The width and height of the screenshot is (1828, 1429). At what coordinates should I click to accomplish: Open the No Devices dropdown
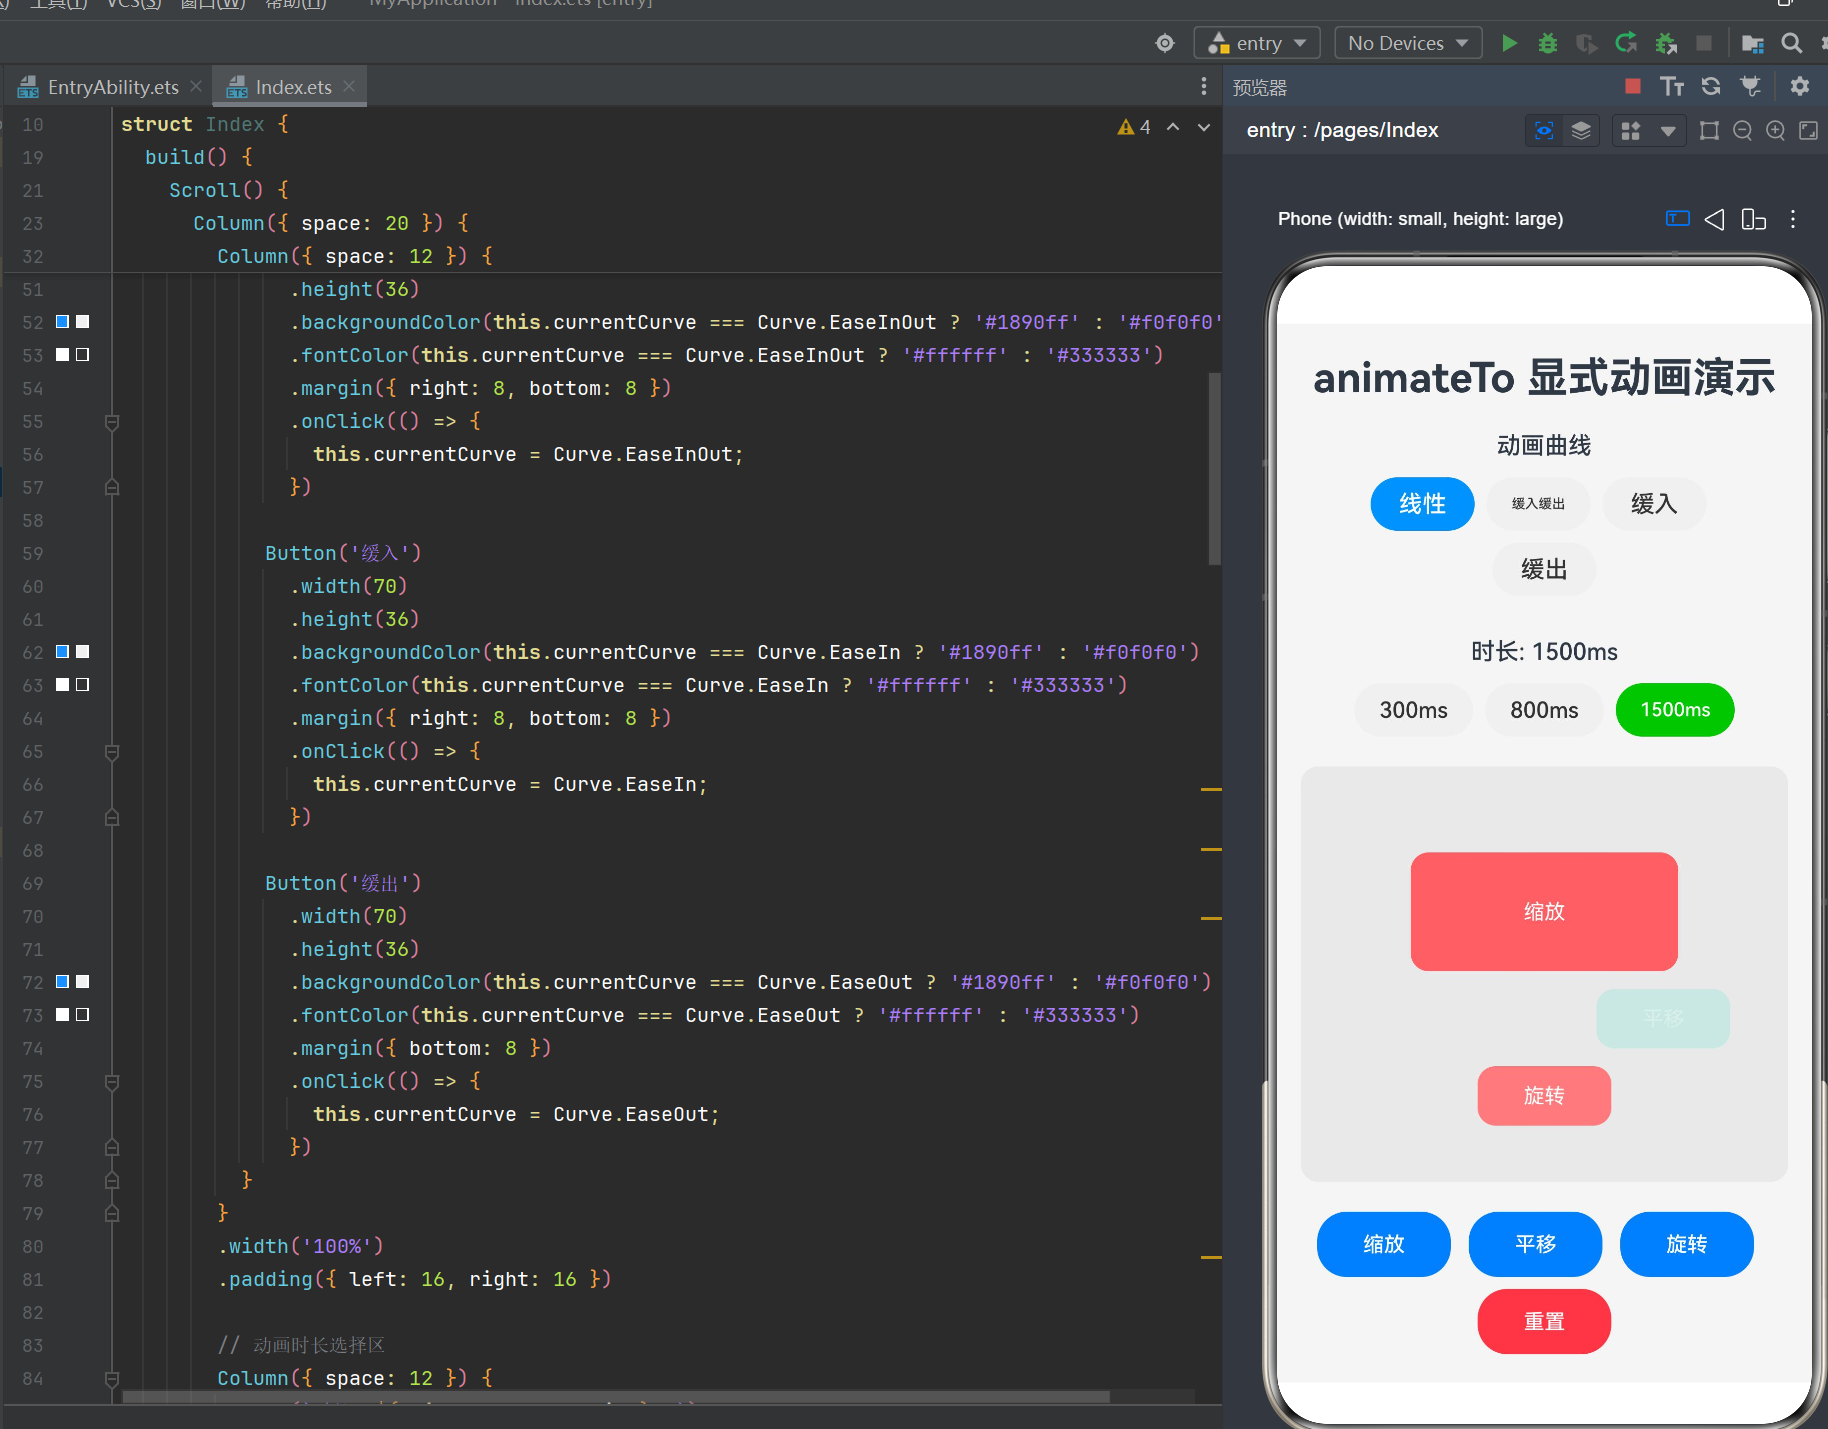(x=1408, y=43)
